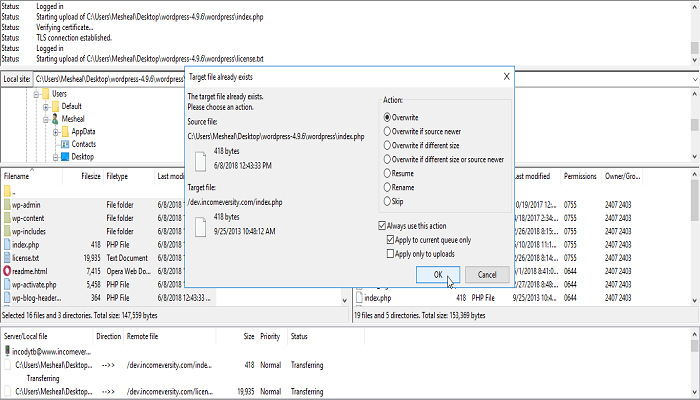Click the queue server icon incodytb

7,352
